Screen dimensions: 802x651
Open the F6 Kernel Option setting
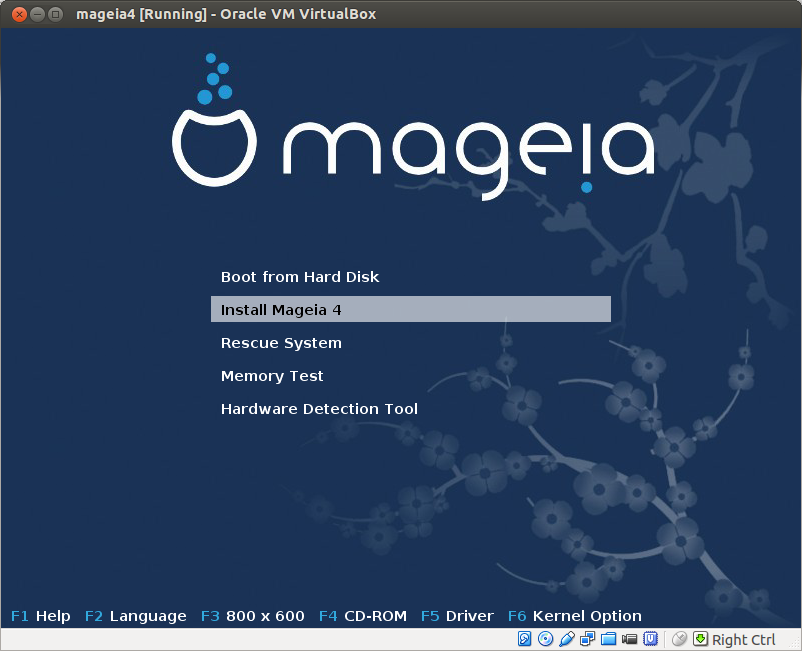click(x=575, y=616)
